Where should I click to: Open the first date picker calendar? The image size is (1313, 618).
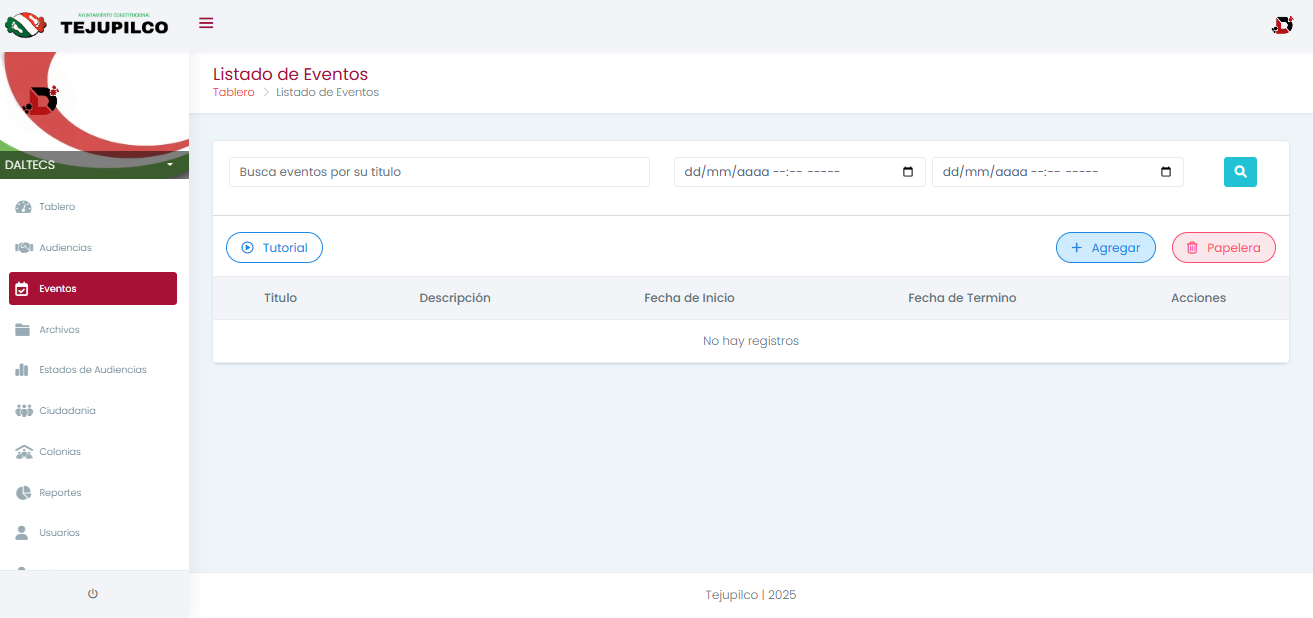click(x=908, y=172)
